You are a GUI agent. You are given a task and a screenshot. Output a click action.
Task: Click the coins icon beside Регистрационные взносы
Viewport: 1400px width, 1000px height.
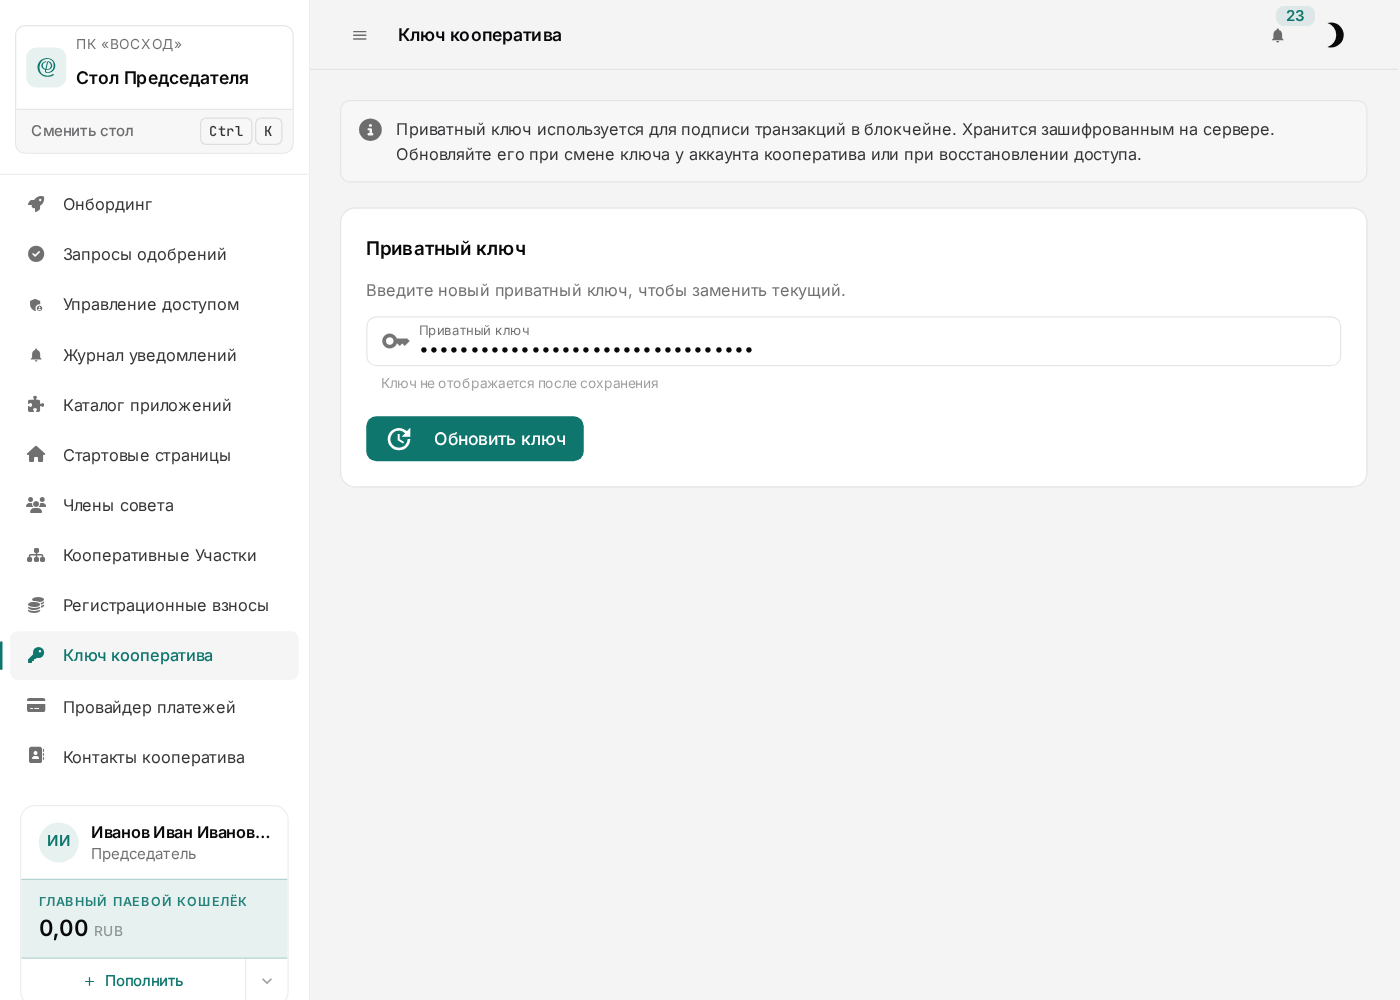36,605
